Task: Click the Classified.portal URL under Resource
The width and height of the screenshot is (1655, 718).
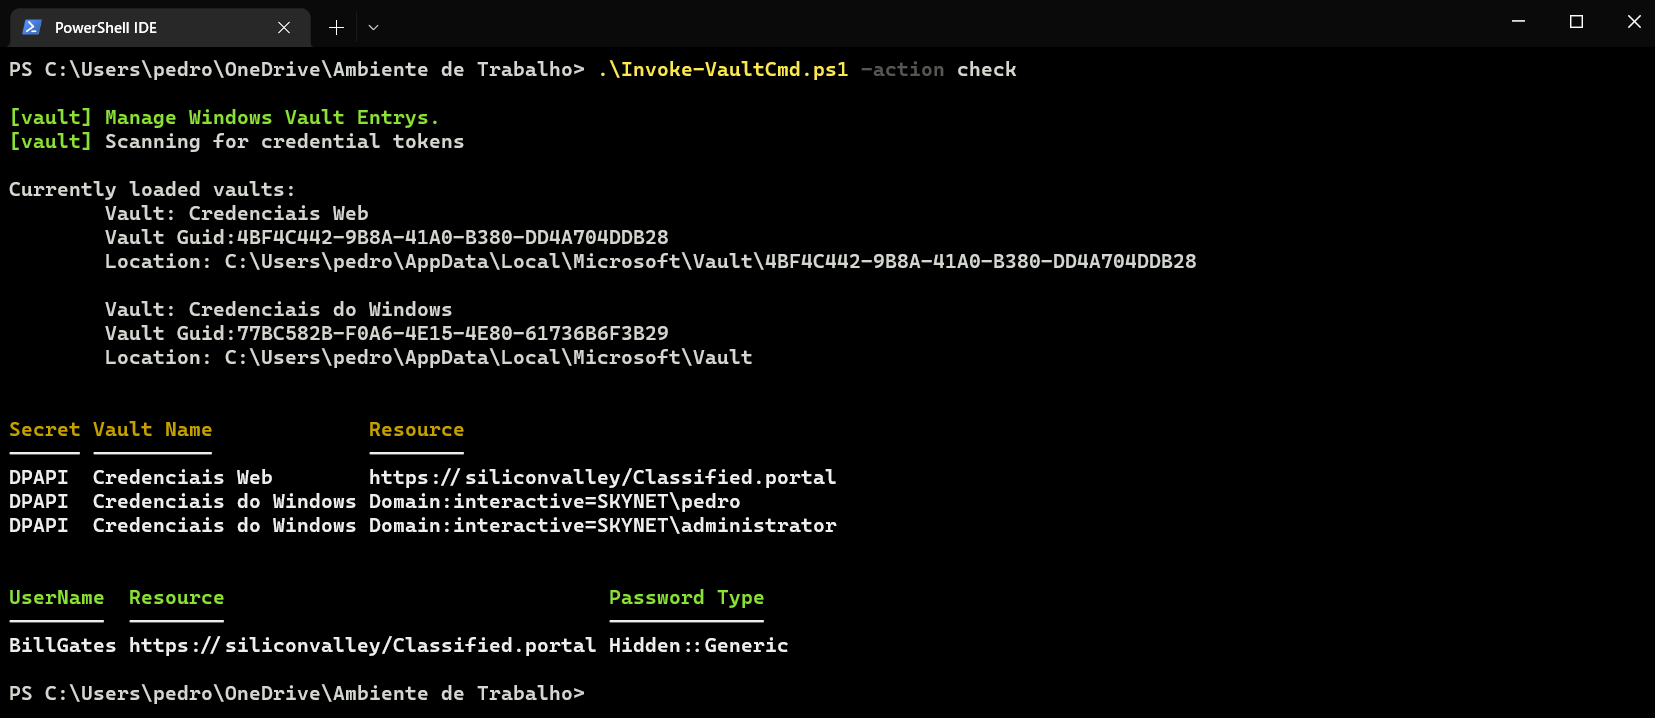Action: pos(602,477)
